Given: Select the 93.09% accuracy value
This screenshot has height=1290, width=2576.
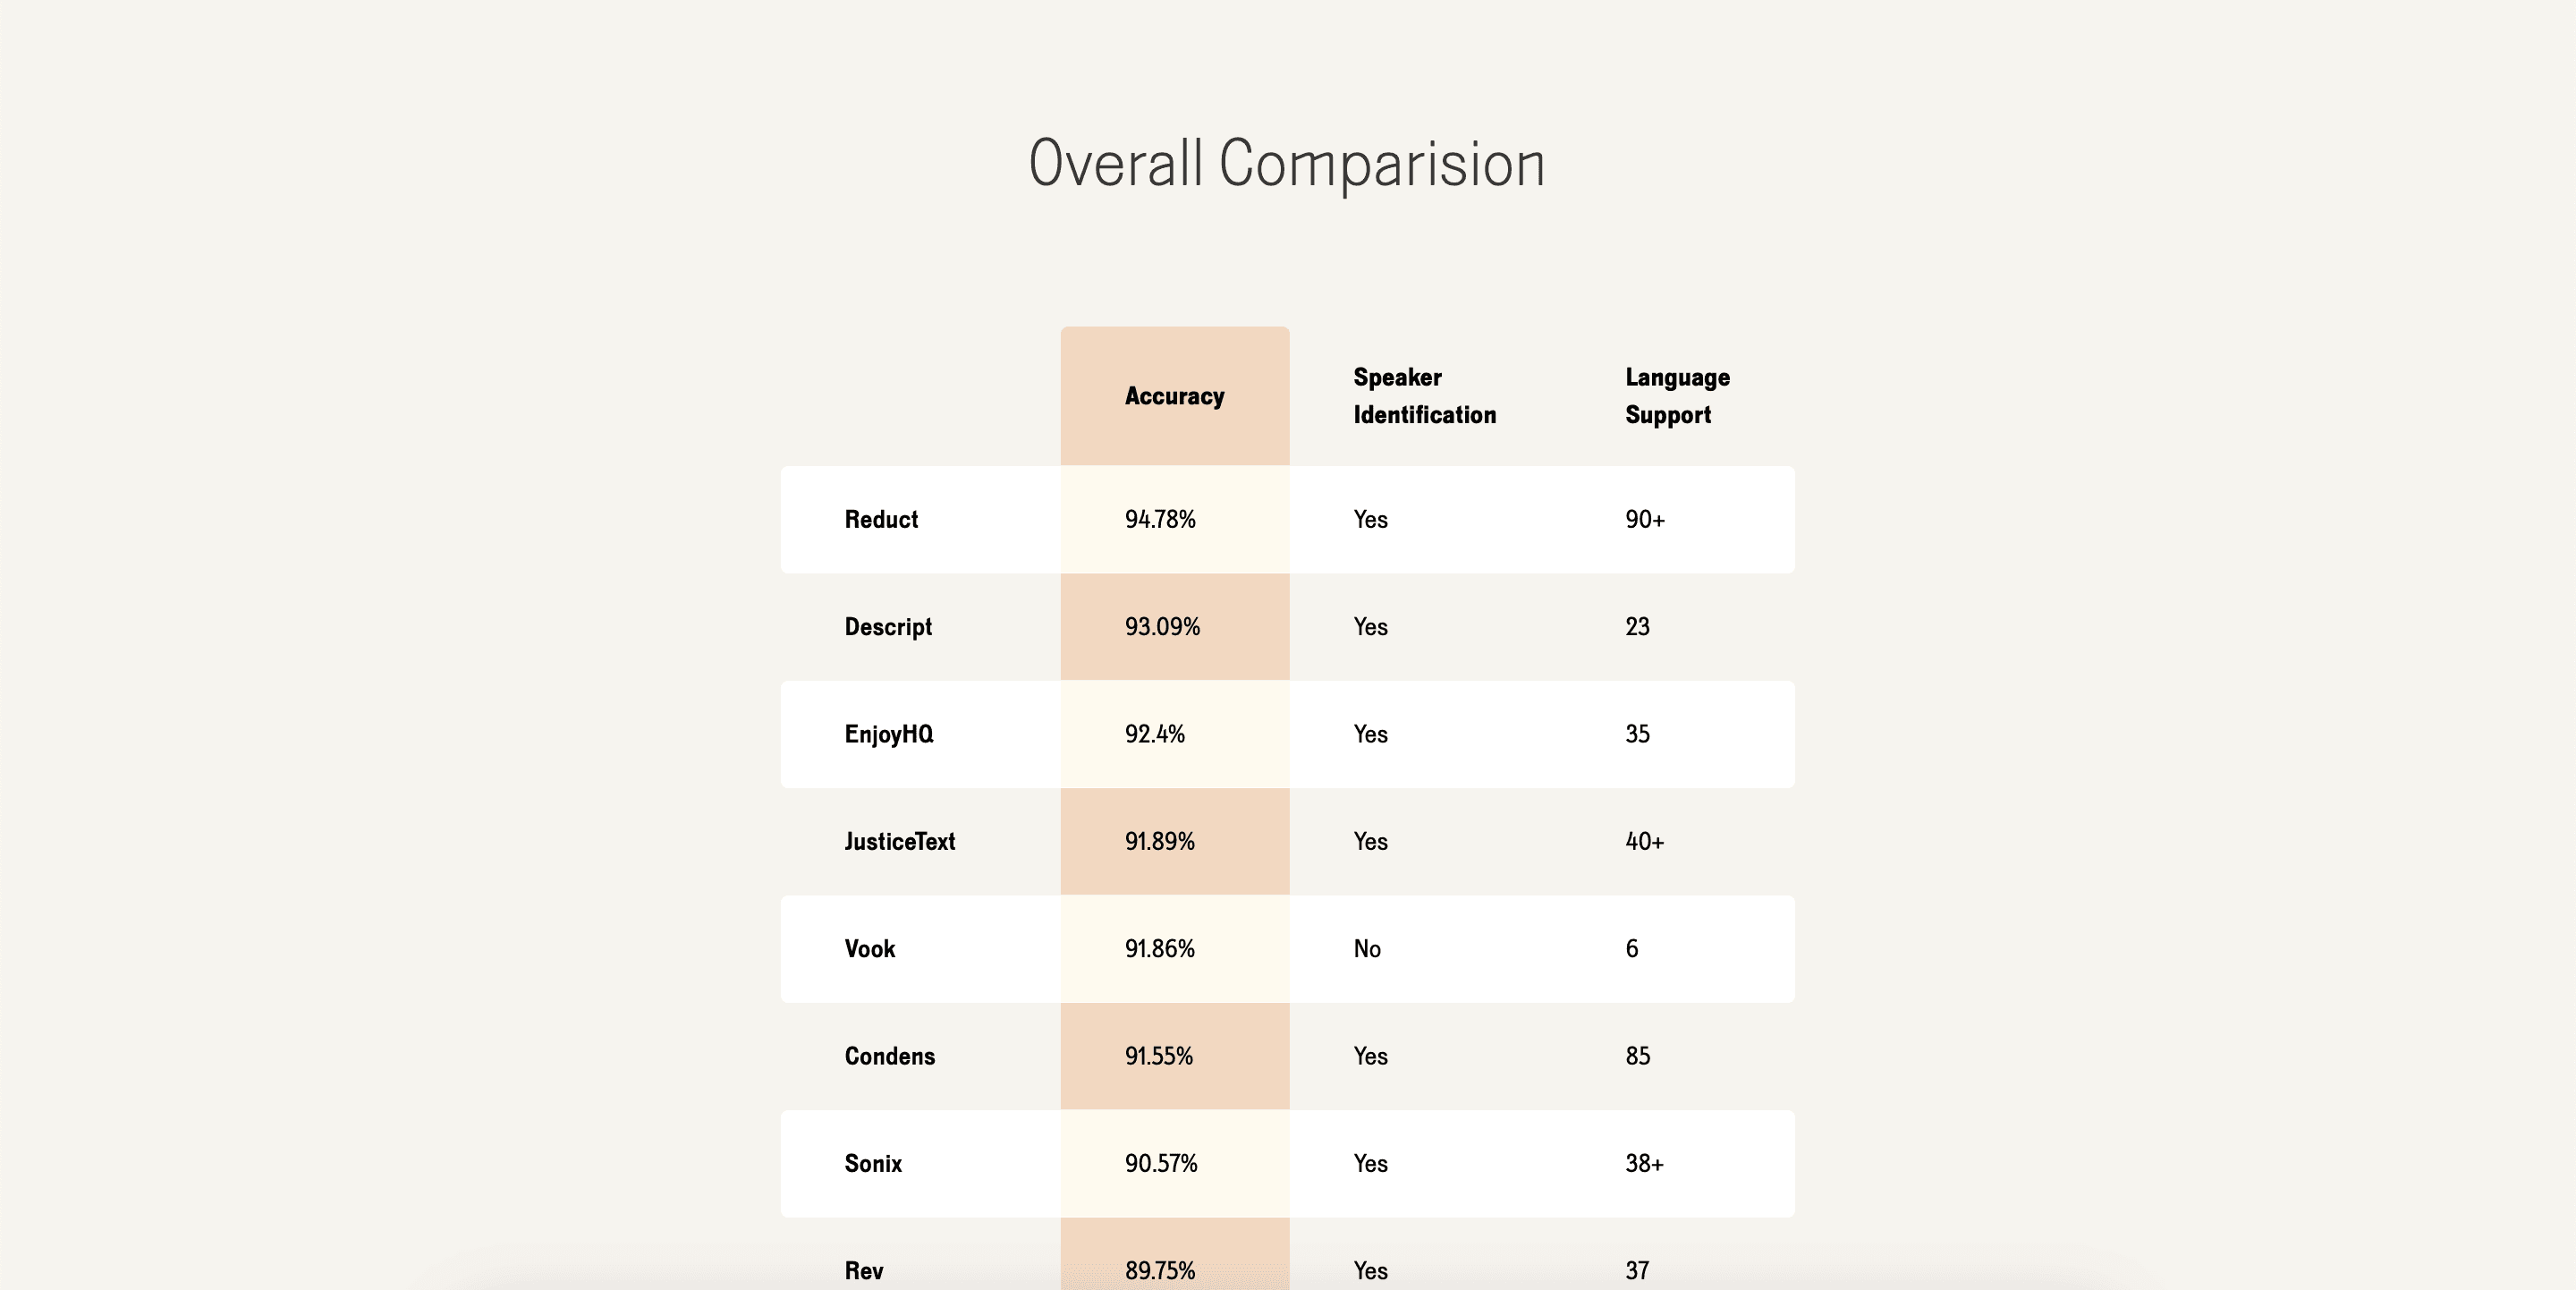Looking at the screenshot, I should click(x=1162, y=626).
